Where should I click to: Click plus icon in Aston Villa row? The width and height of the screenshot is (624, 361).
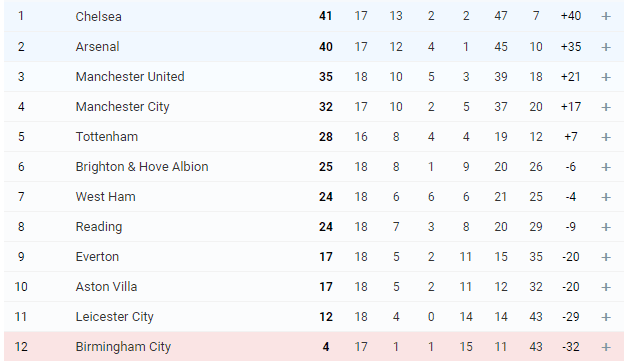tap(606, 287)
